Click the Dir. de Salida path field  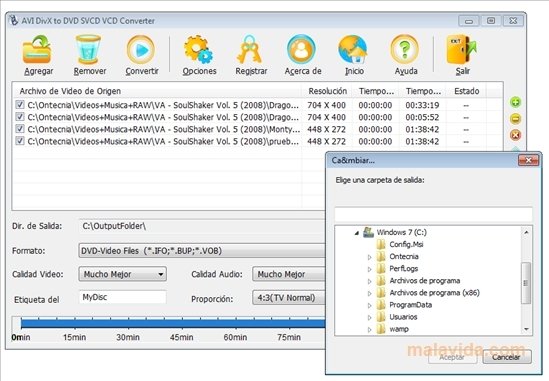(202, 226)
